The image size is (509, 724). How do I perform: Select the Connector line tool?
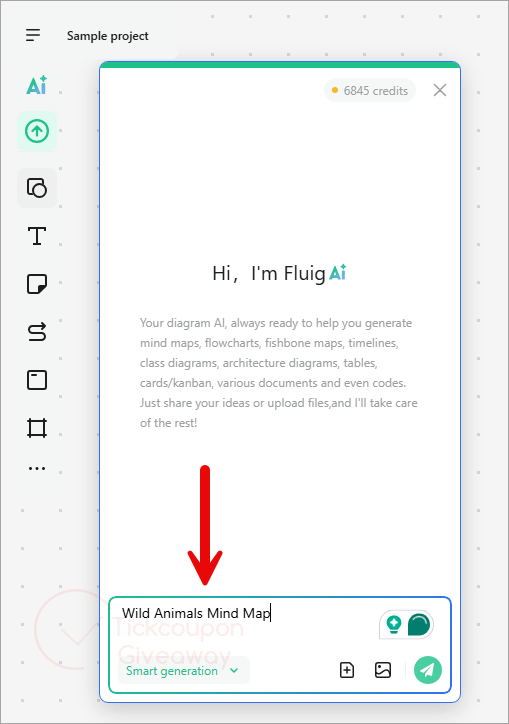(x=37, y=332)
